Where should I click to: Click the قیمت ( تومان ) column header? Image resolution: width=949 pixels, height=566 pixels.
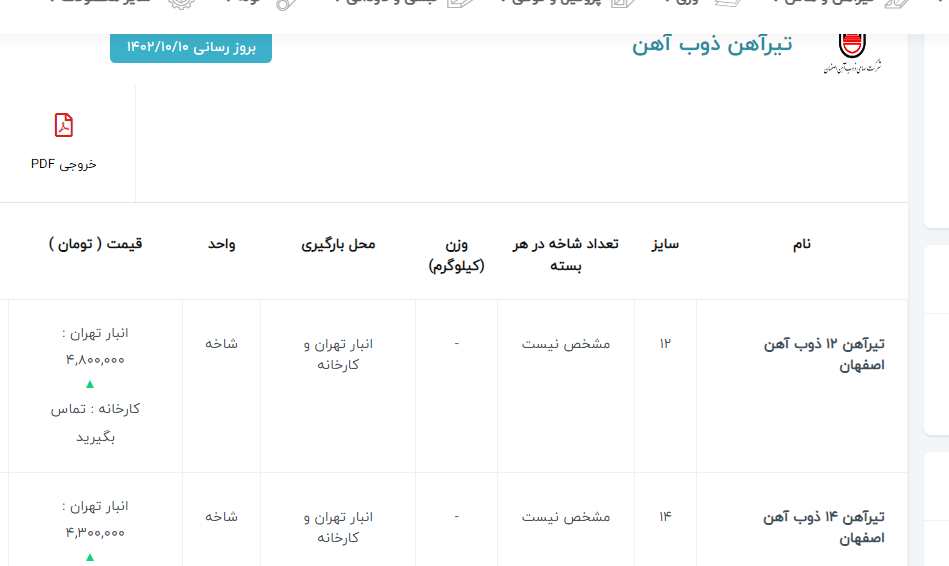click(95, 244)
